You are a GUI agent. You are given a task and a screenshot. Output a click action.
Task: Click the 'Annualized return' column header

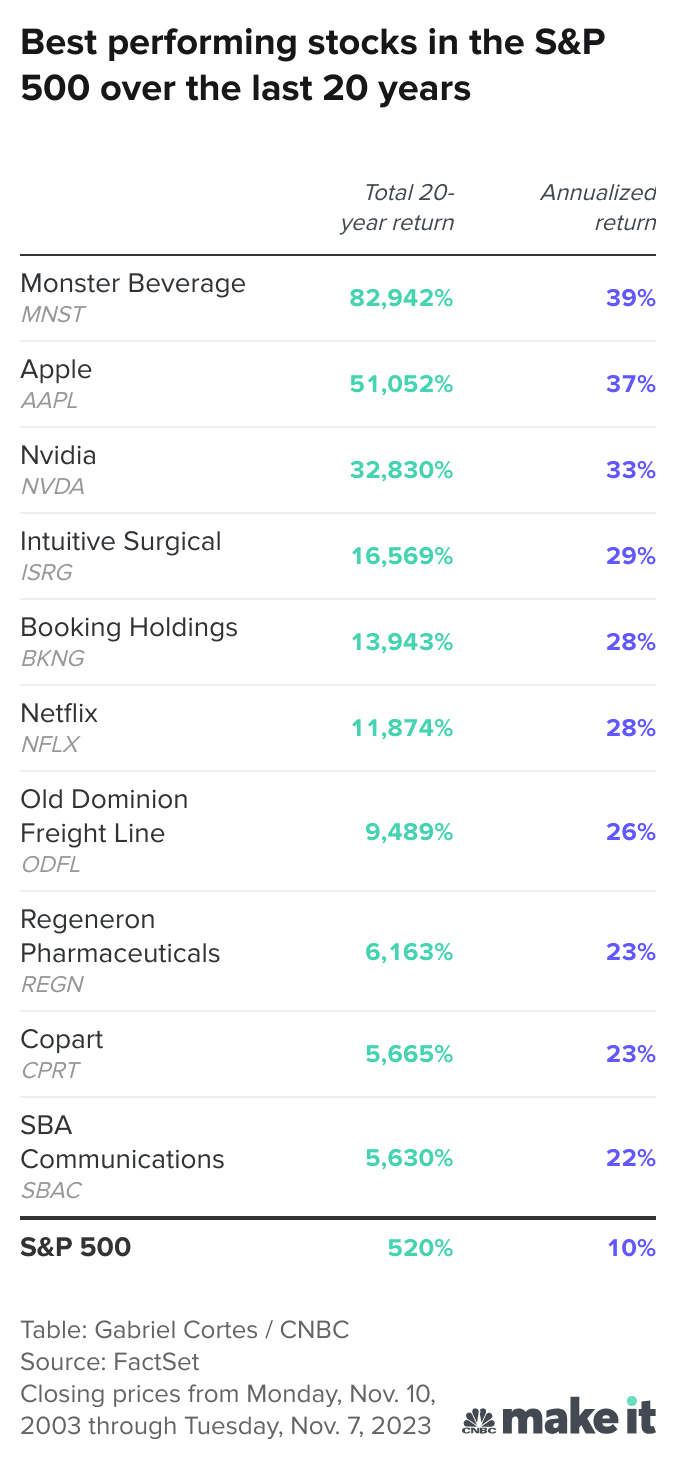tap(598, 207)
